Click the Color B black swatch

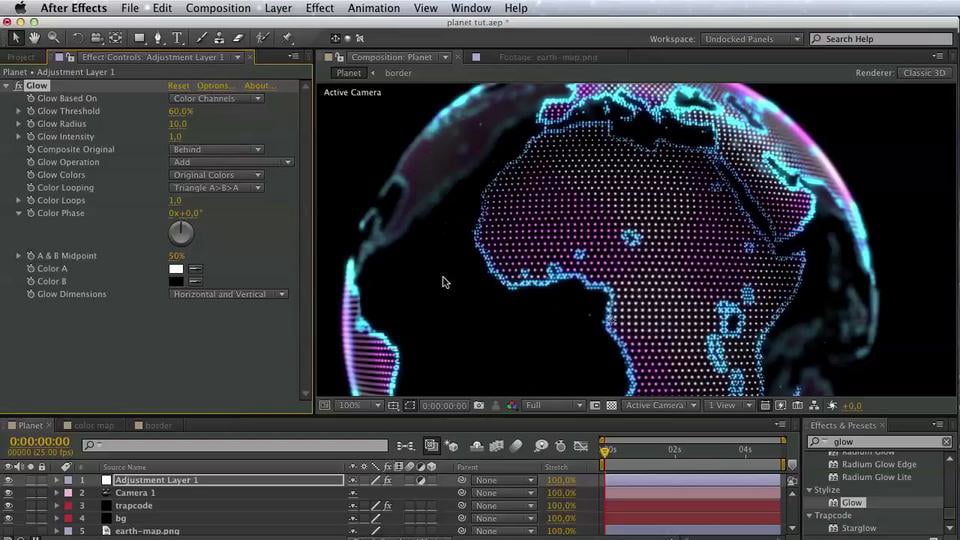click(x=176, y=282)
